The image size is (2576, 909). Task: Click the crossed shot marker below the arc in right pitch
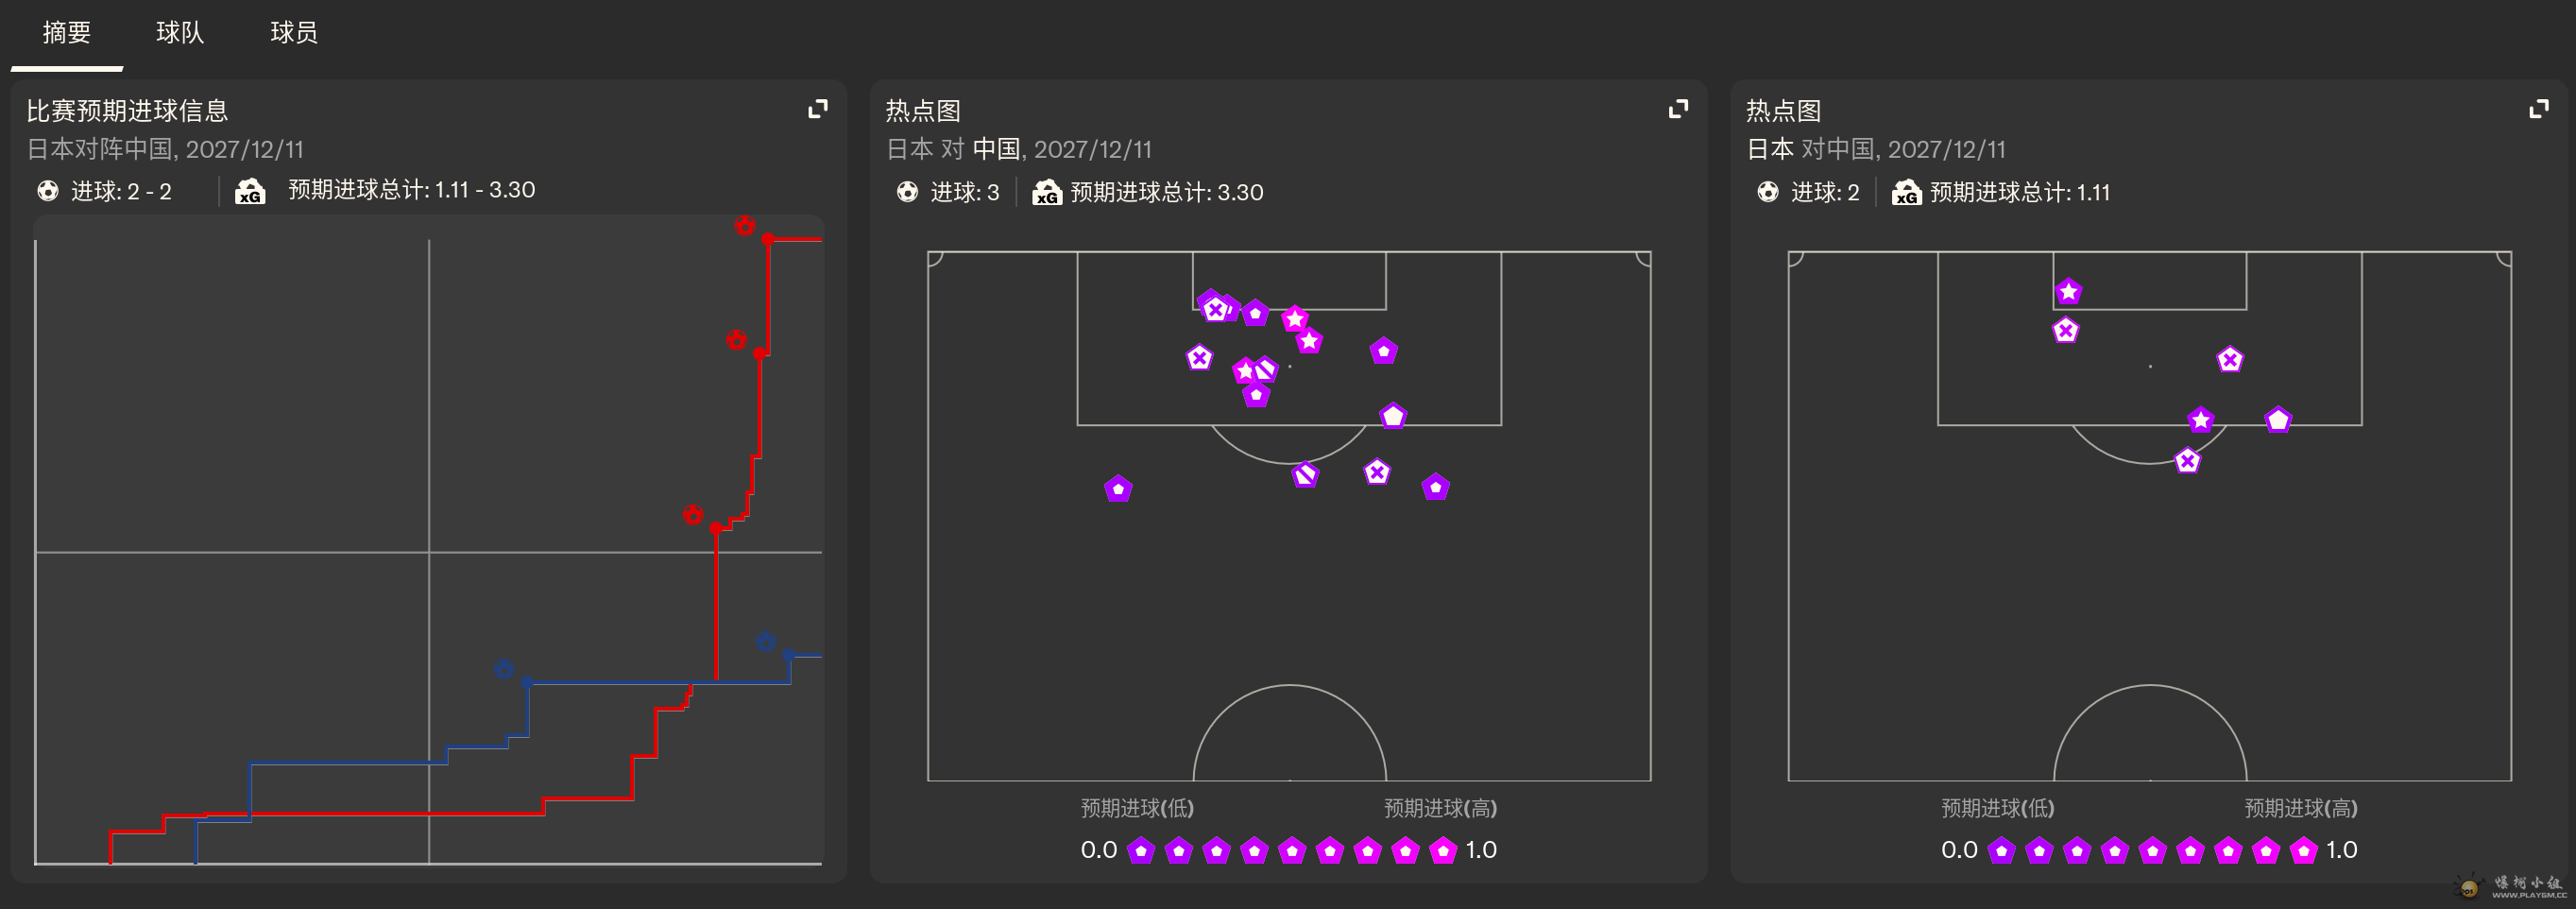coord(2188,461)
